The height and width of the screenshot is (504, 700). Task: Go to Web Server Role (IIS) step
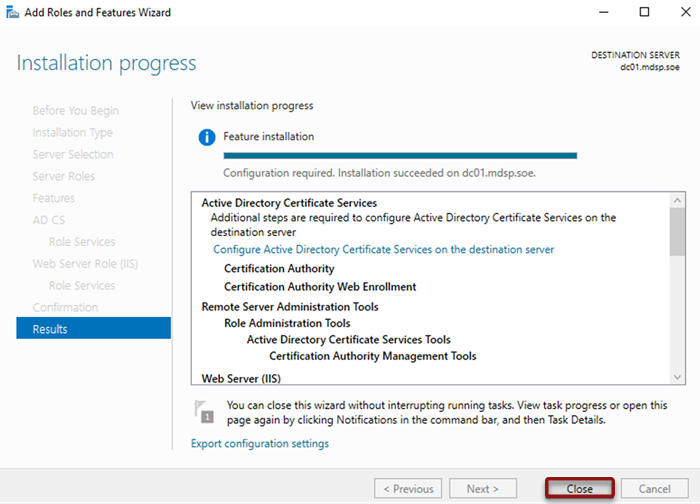[85, 264]
